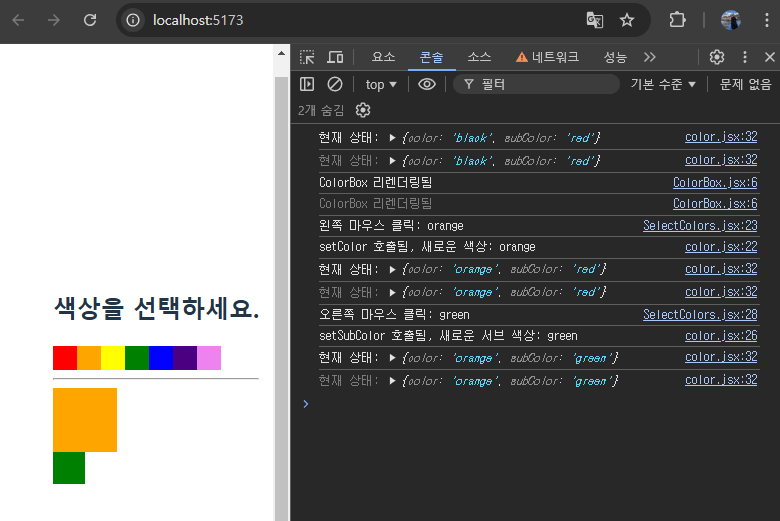The width and height of the screenshot is (780, 521).
Task: Go back in browser history
Action: pos(18,20)
